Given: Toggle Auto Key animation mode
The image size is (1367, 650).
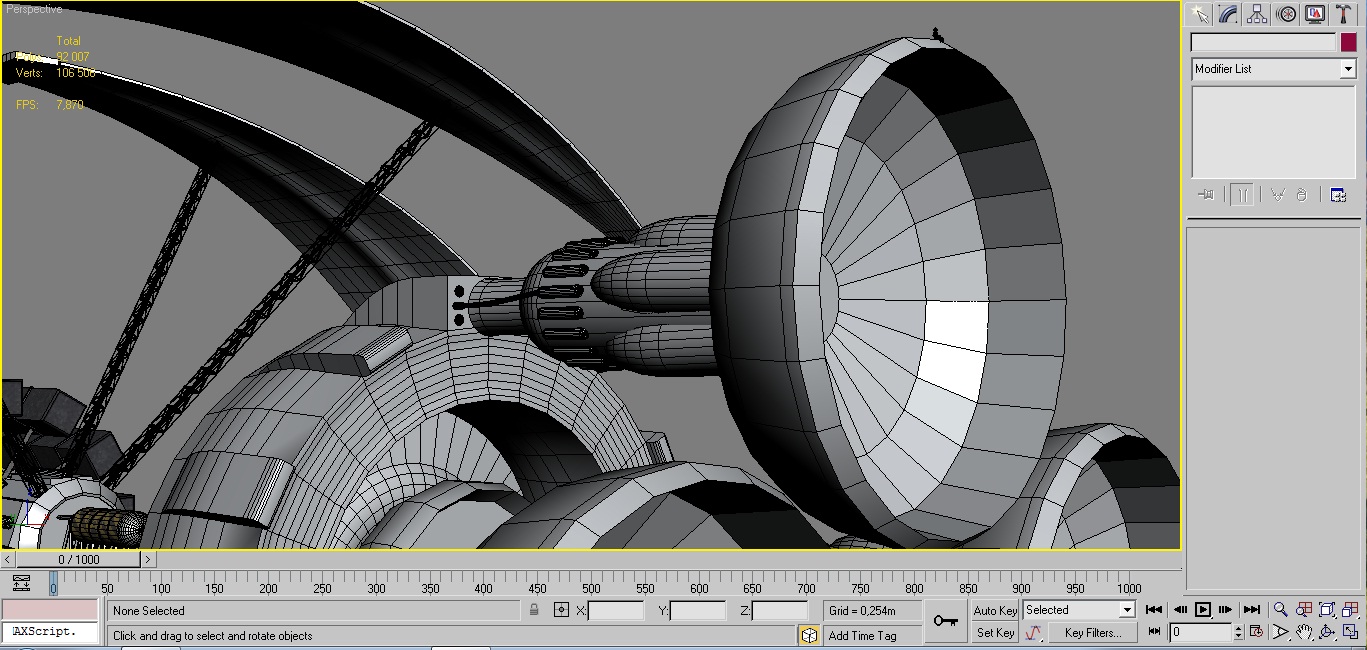Looking at the screenshot, I should pos(994,611).
